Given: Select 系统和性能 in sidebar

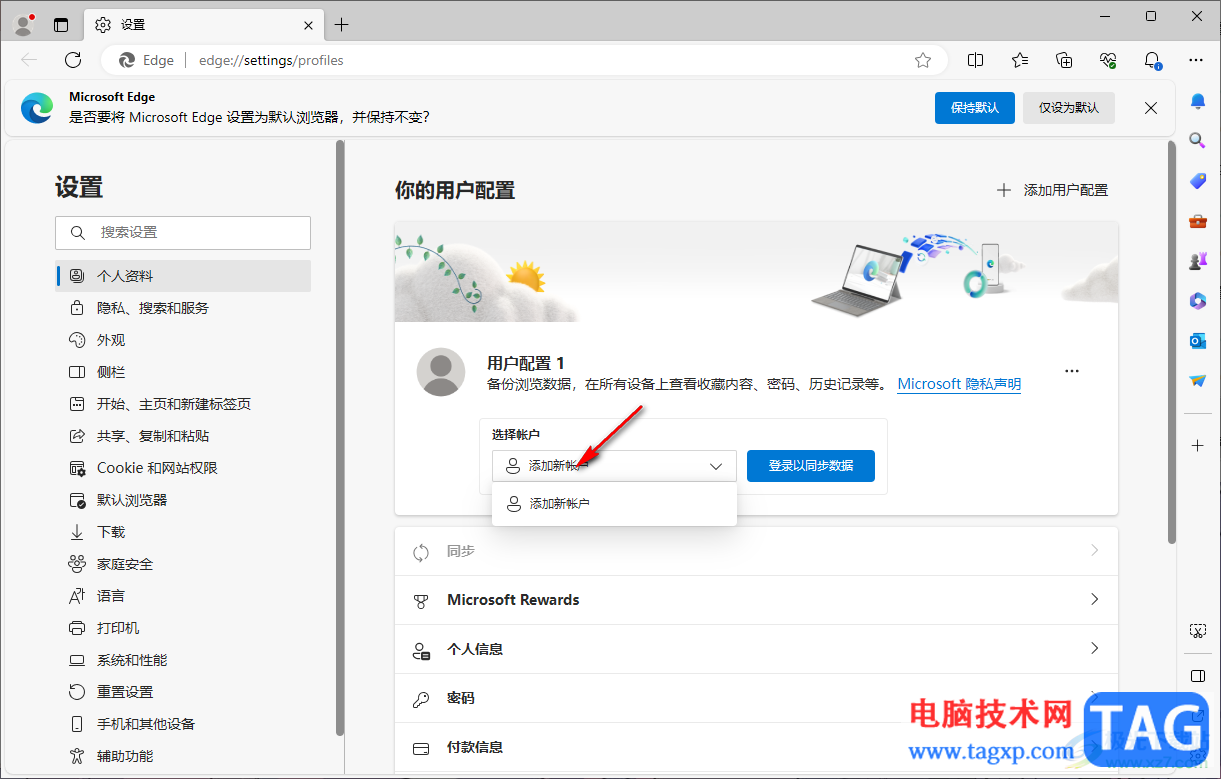Looking at the screenshot, I should click(x=183, y=660).
